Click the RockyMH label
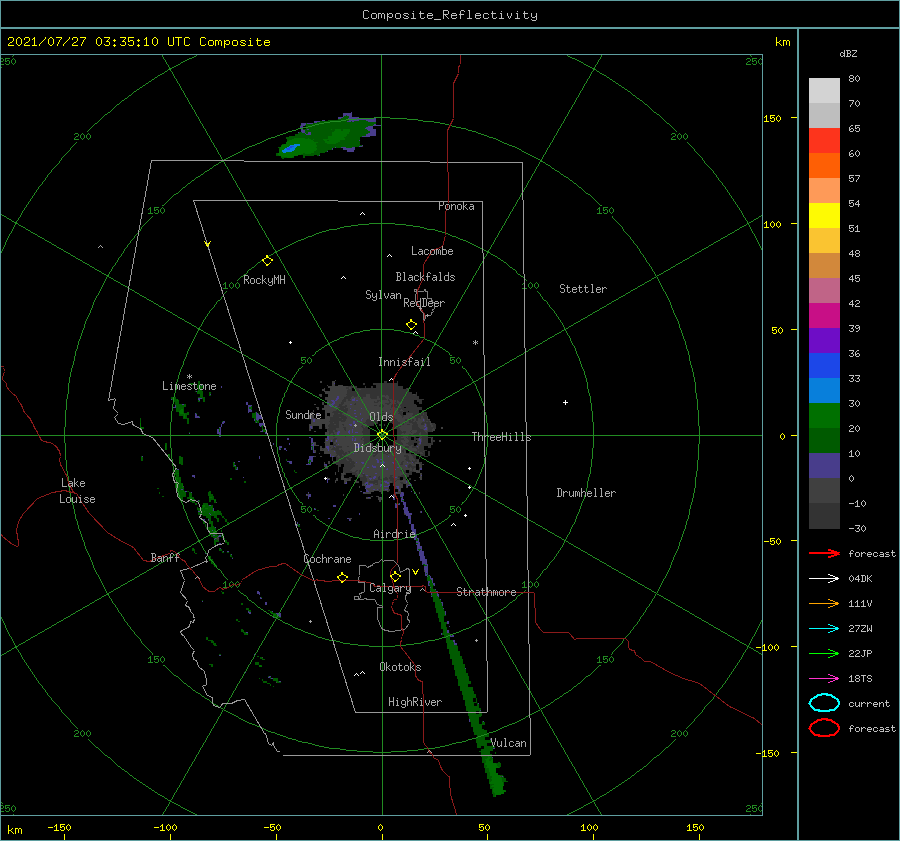The width and height of the screenshot is (900, 841). point(264,280)
